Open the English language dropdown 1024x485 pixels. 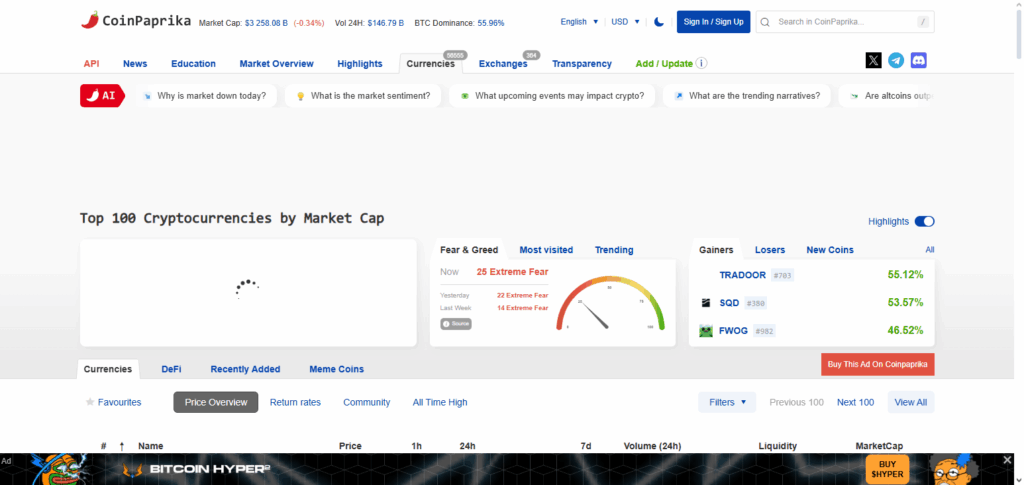pos(580,22)
